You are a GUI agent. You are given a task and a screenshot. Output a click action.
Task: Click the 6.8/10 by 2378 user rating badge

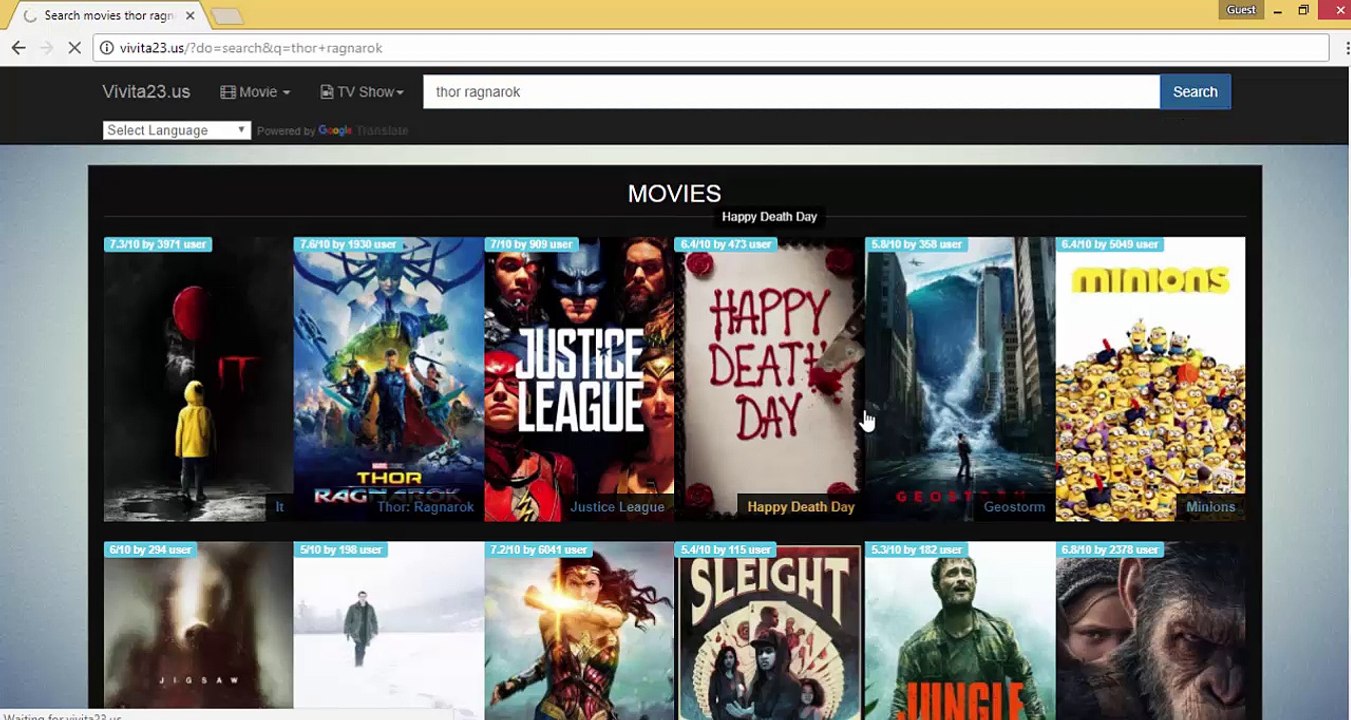(1110, 549)
